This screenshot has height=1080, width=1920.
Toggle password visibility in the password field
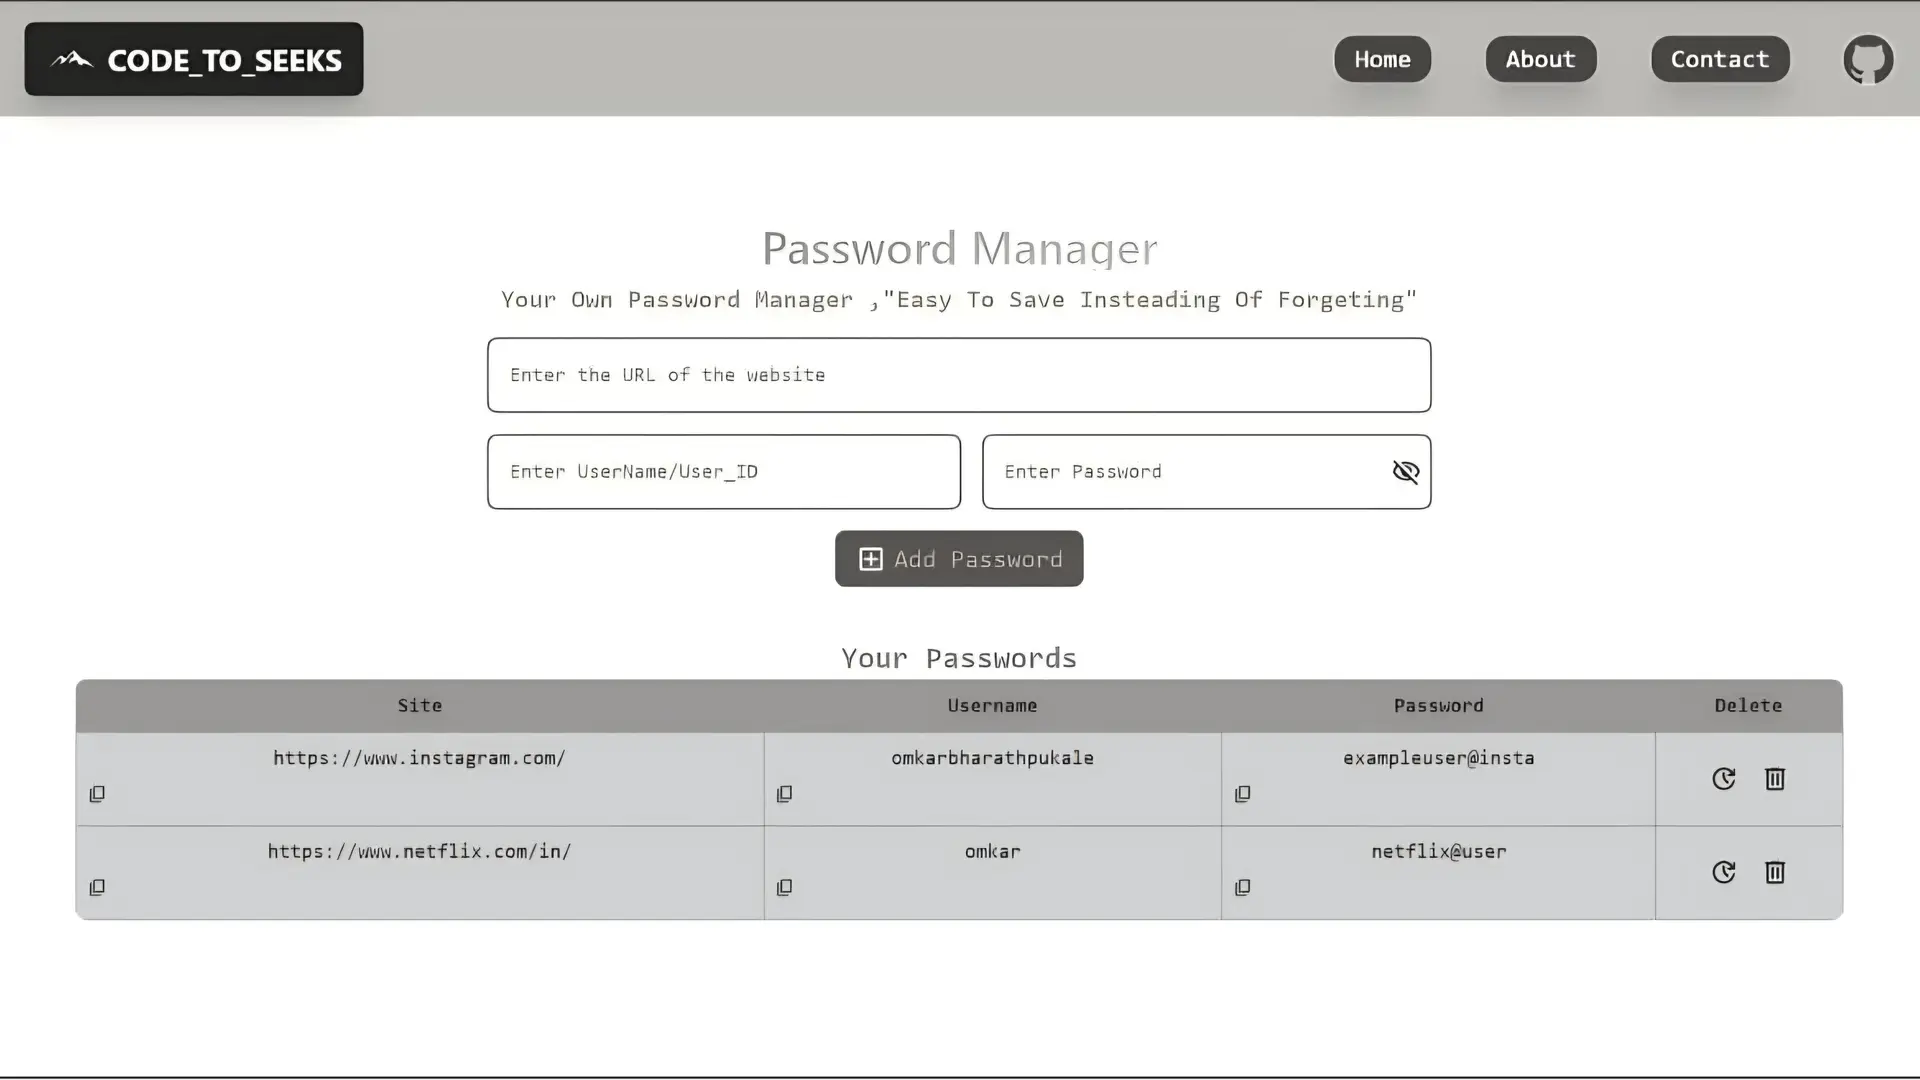click(1405, 471)
